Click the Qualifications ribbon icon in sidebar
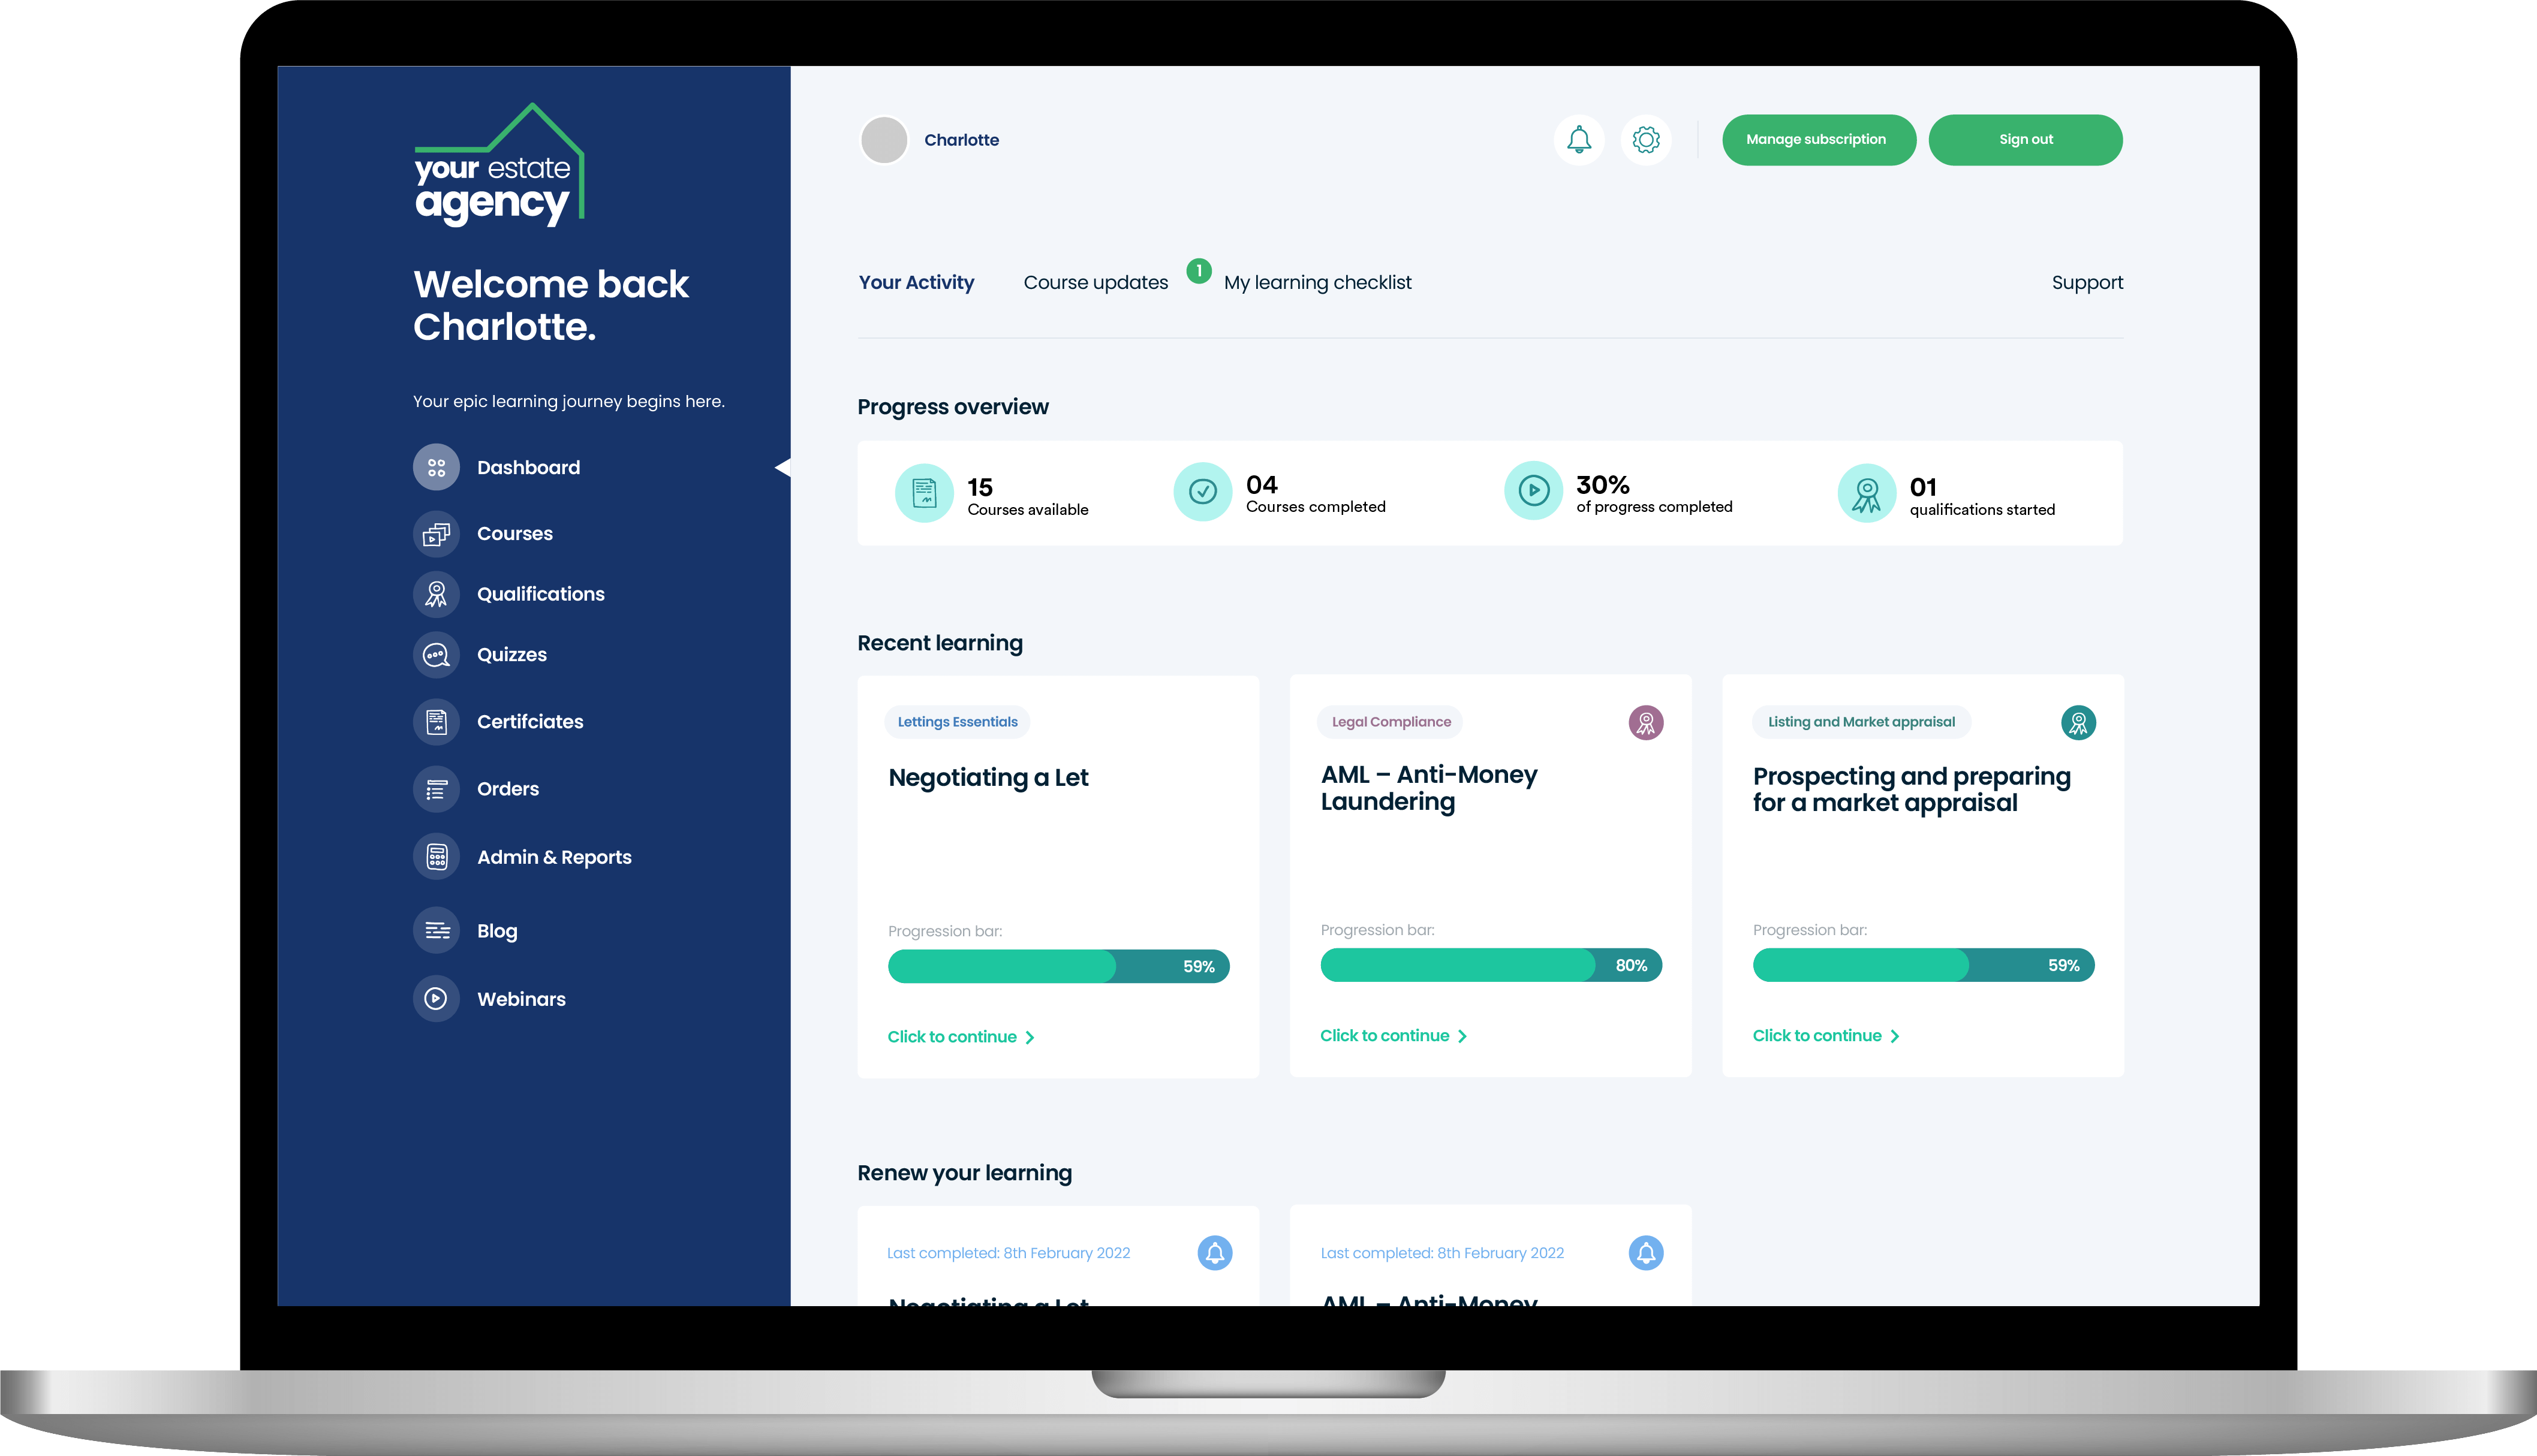This screenshot has width=2537, height=1456. point(436,594)
